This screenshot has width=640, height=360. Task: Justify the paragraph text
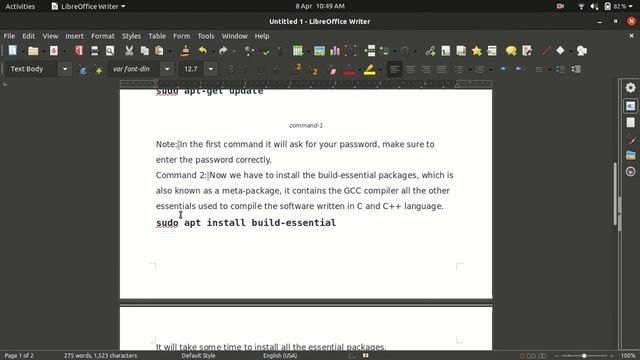click(x=441, y=69)
